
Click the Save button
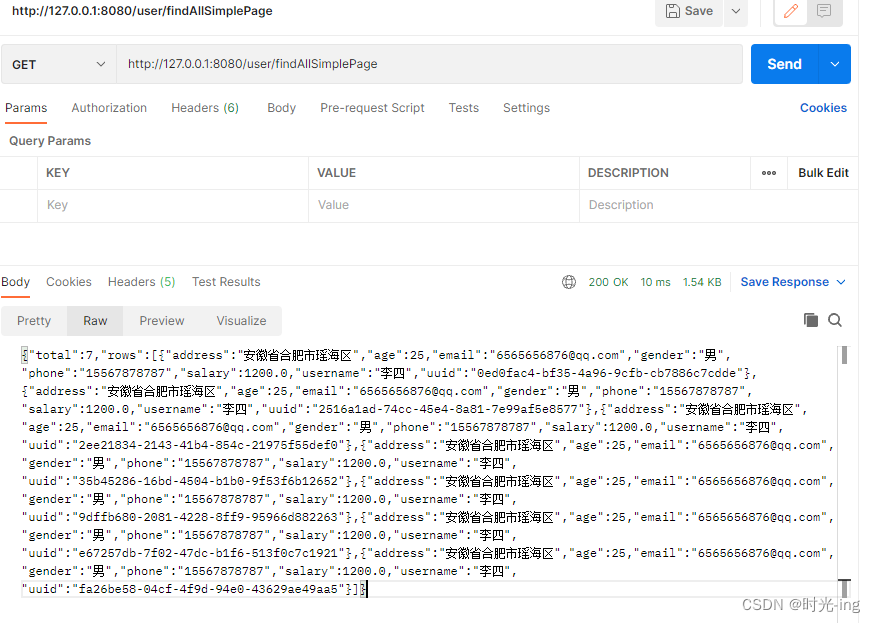point(689,11)
